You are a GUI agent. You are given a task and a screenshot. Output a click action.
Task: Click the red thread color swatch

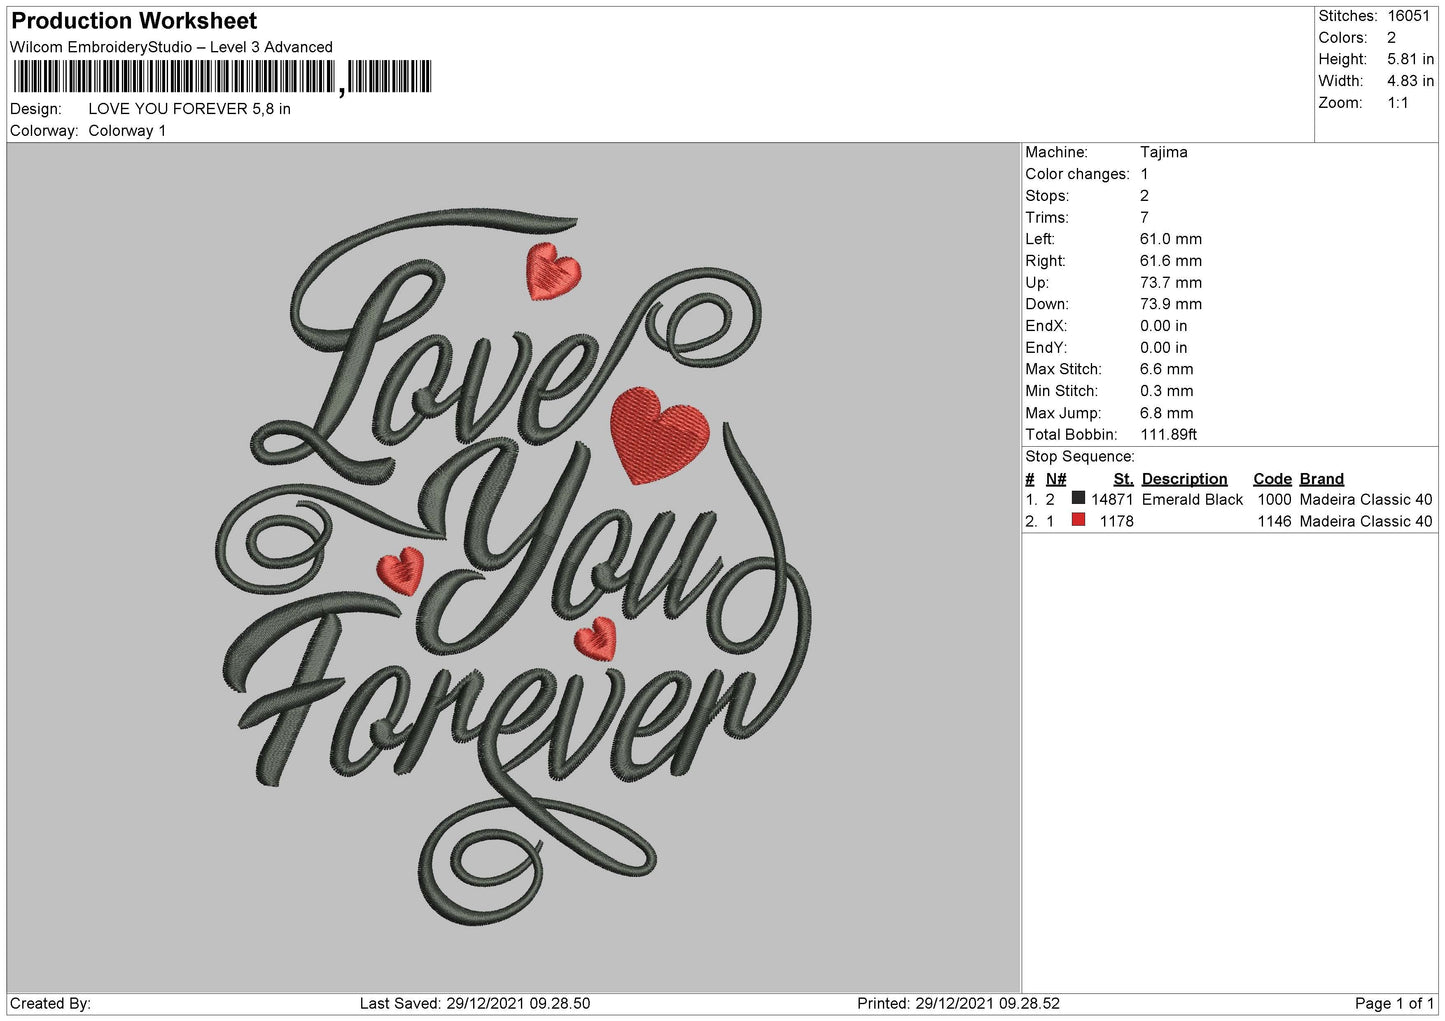(1078, 520)
